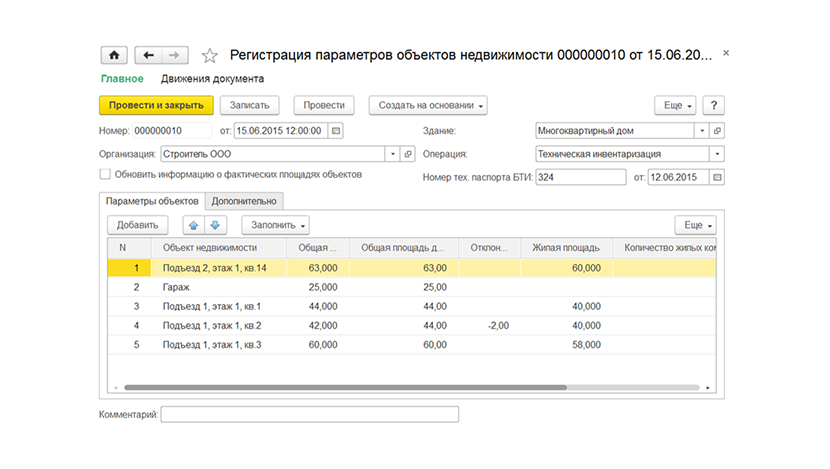The width and height of the screenshot is (830, 469).
Task: Click the Жилая площадь column header
Action: [x=566, y=248]
